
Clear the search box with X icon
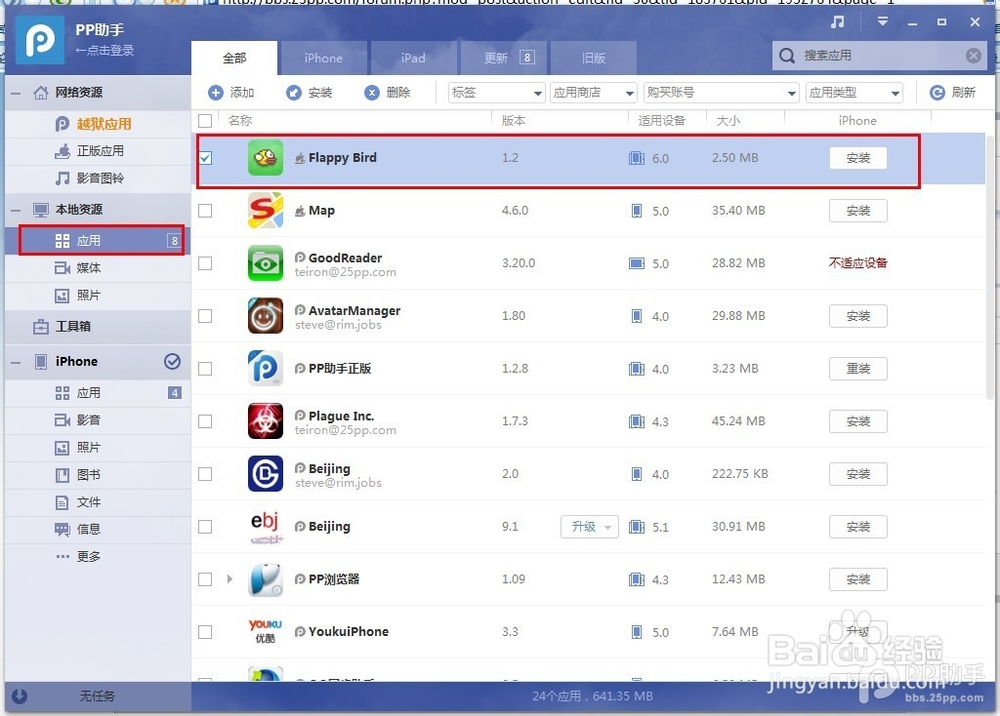pyautogui.click(x=973, y=55)
